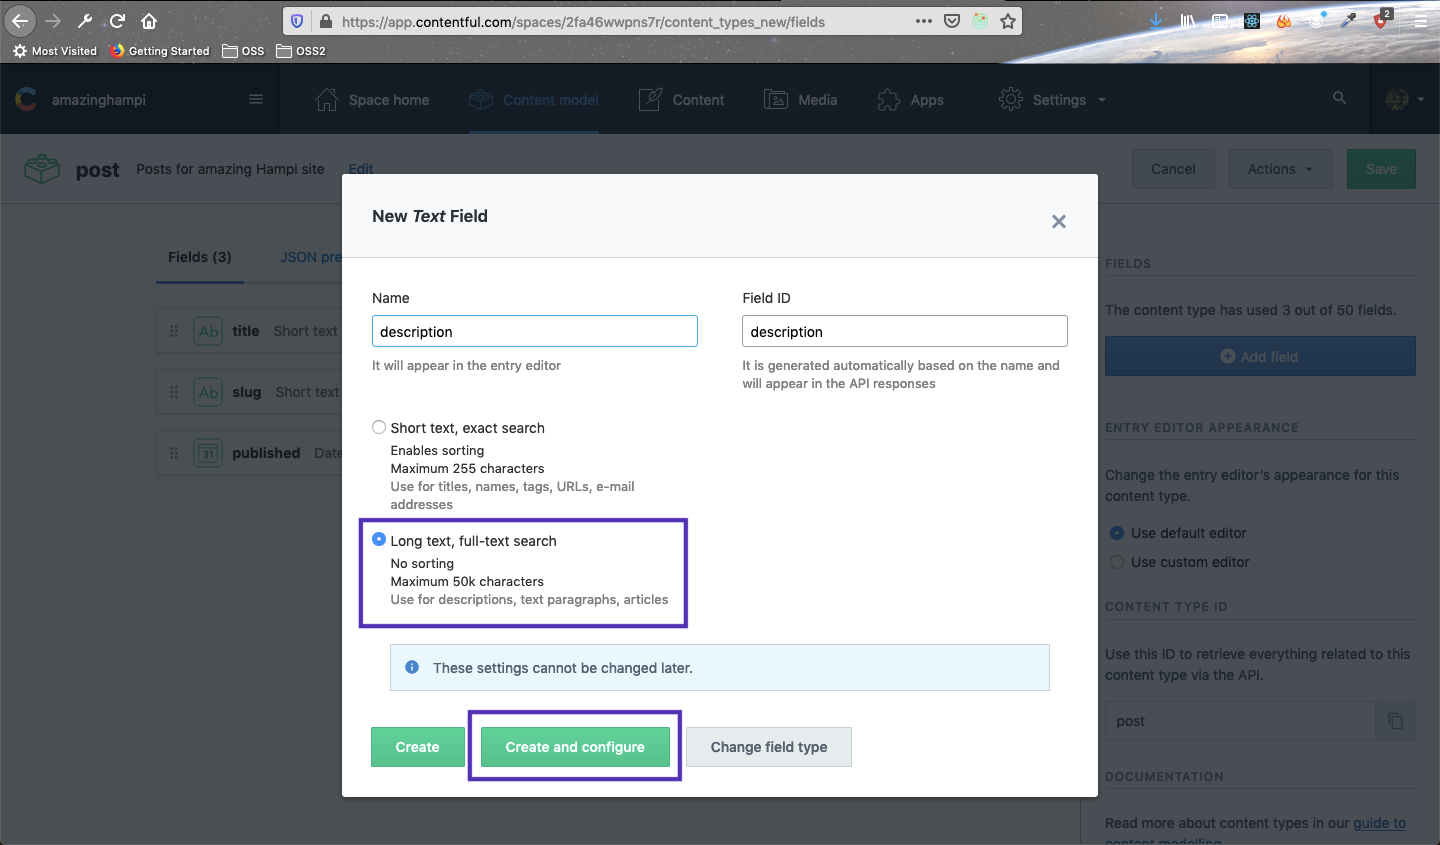Select the slug field row

coord(249,392)
